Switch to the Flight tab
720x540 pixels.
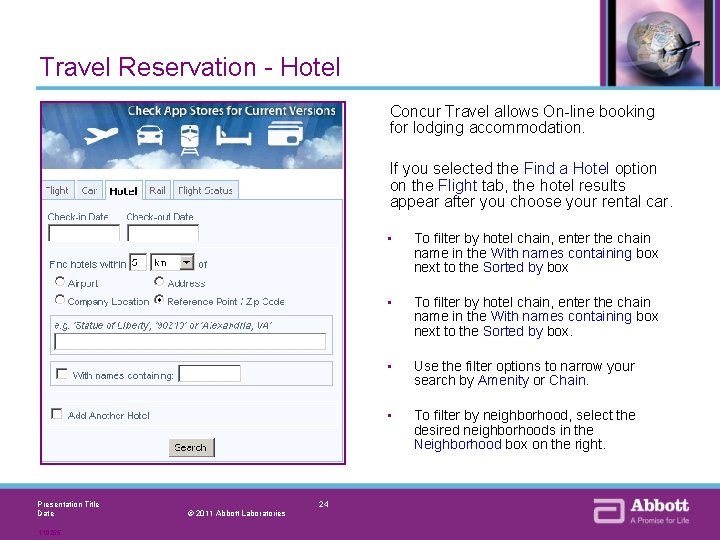58,190
